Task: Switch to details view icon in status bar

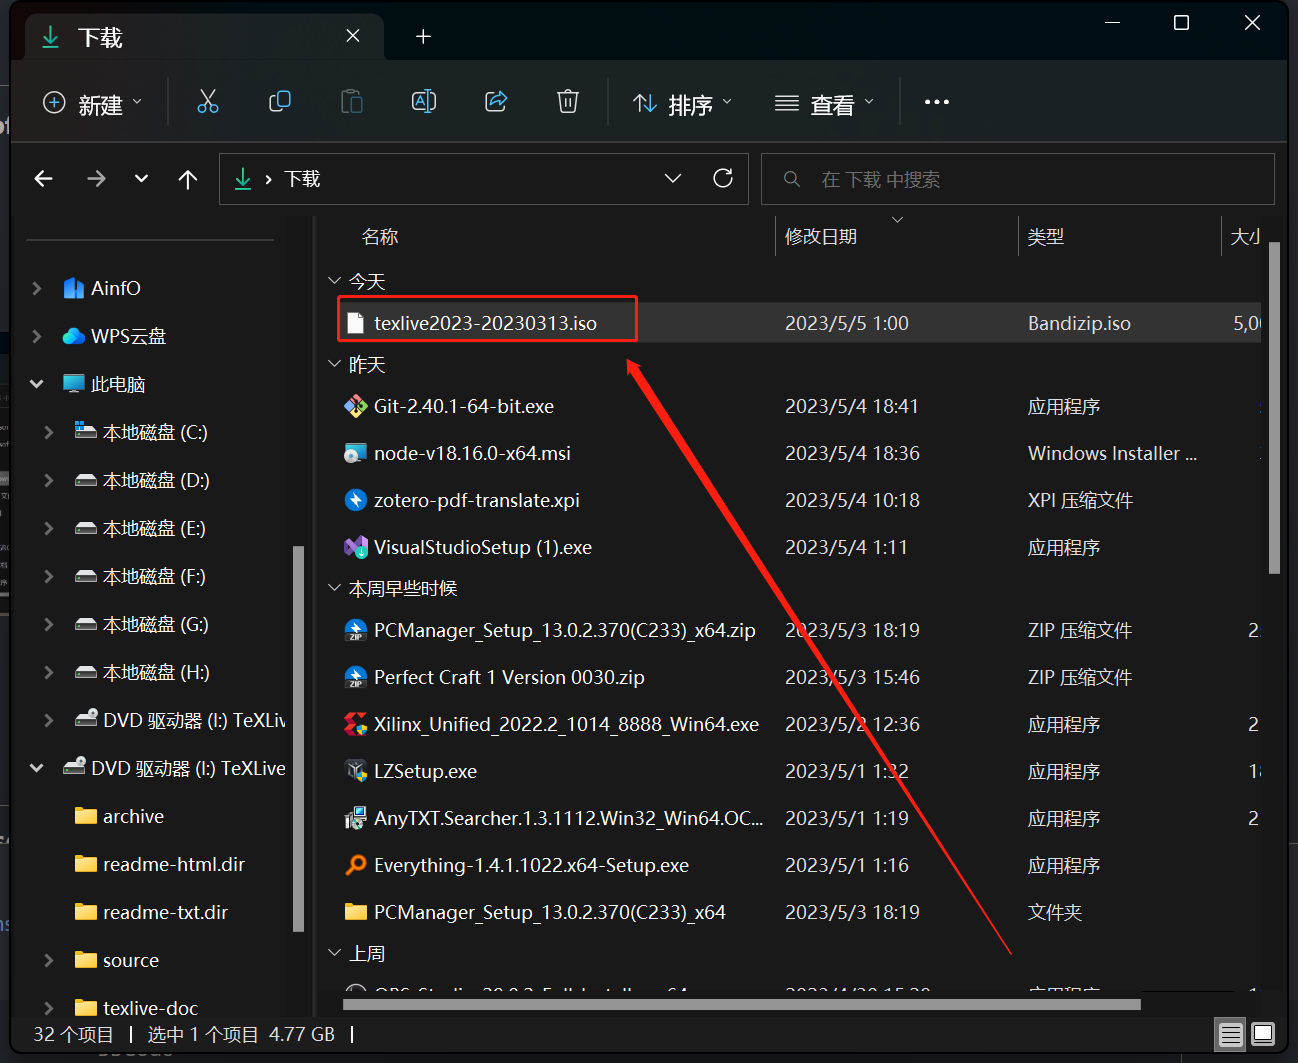Action: (1231, 1034)
